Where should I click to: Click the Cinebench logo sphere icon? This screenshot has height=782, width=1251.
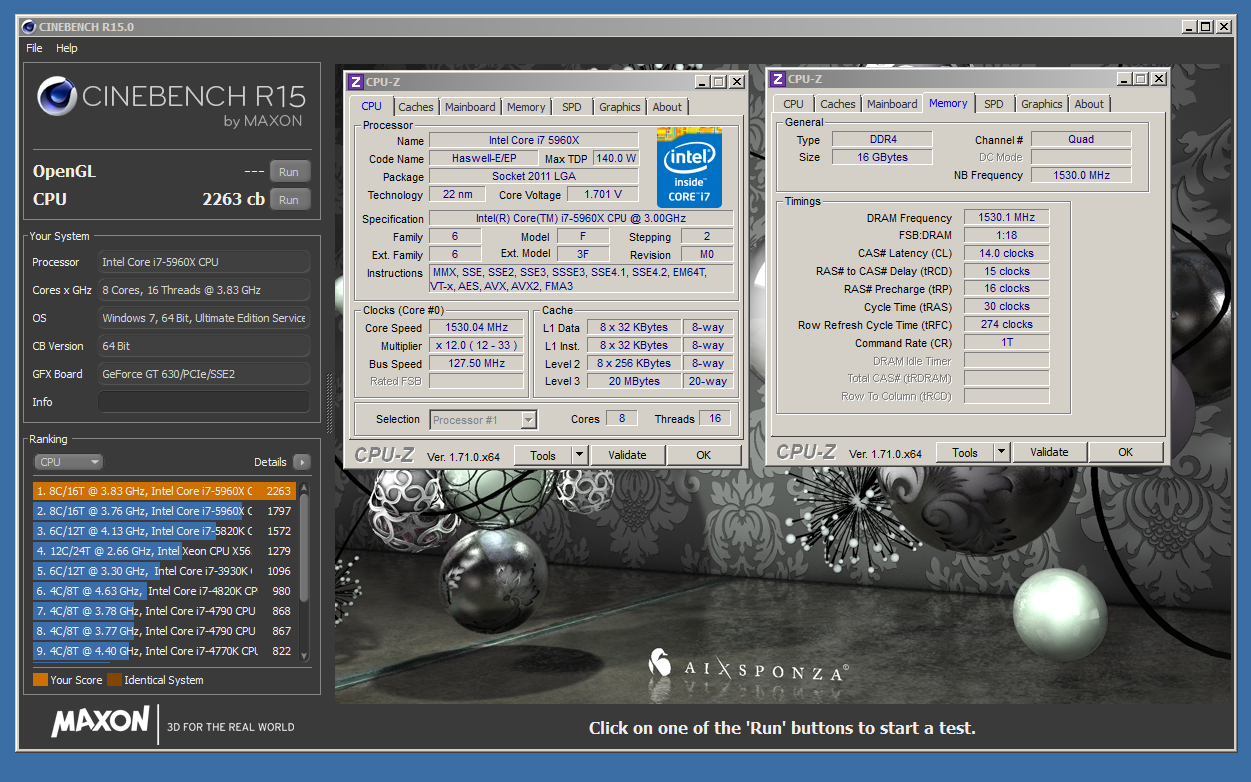pyautogui.click(x=57, y=97)
